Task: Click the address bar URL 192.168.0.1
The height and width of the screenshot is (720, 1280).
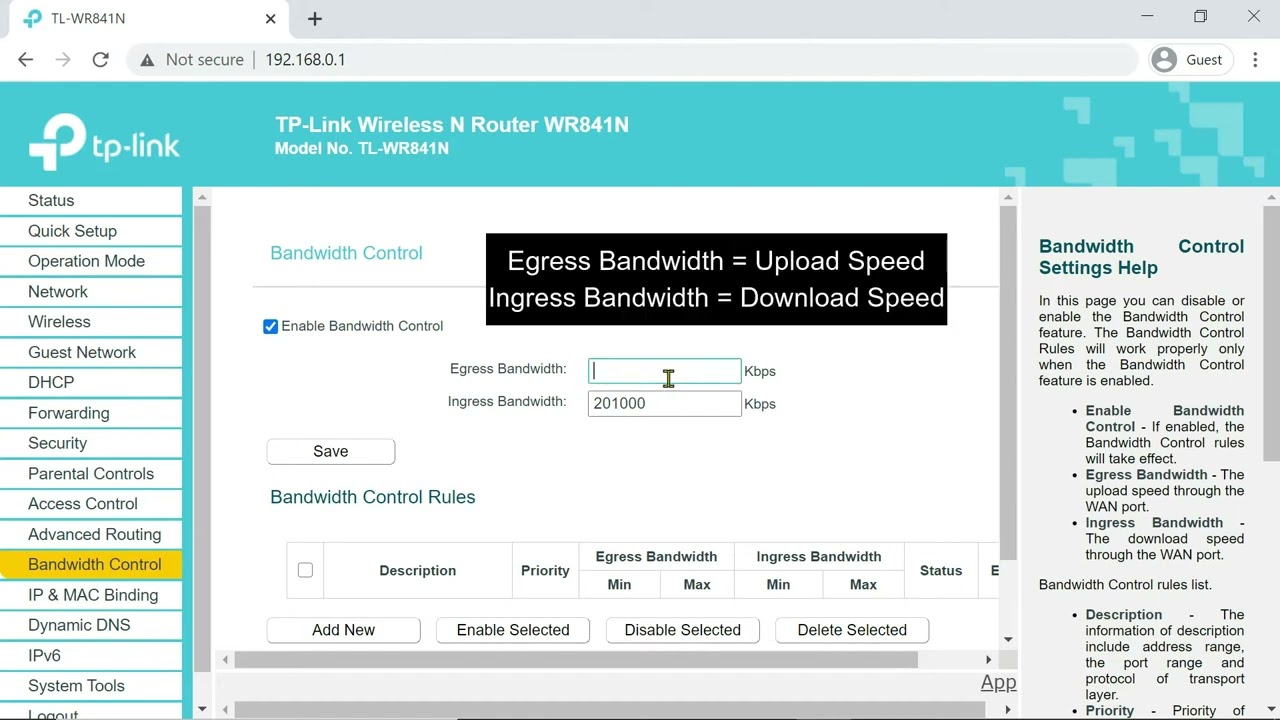Action: (x=305, y=60)
